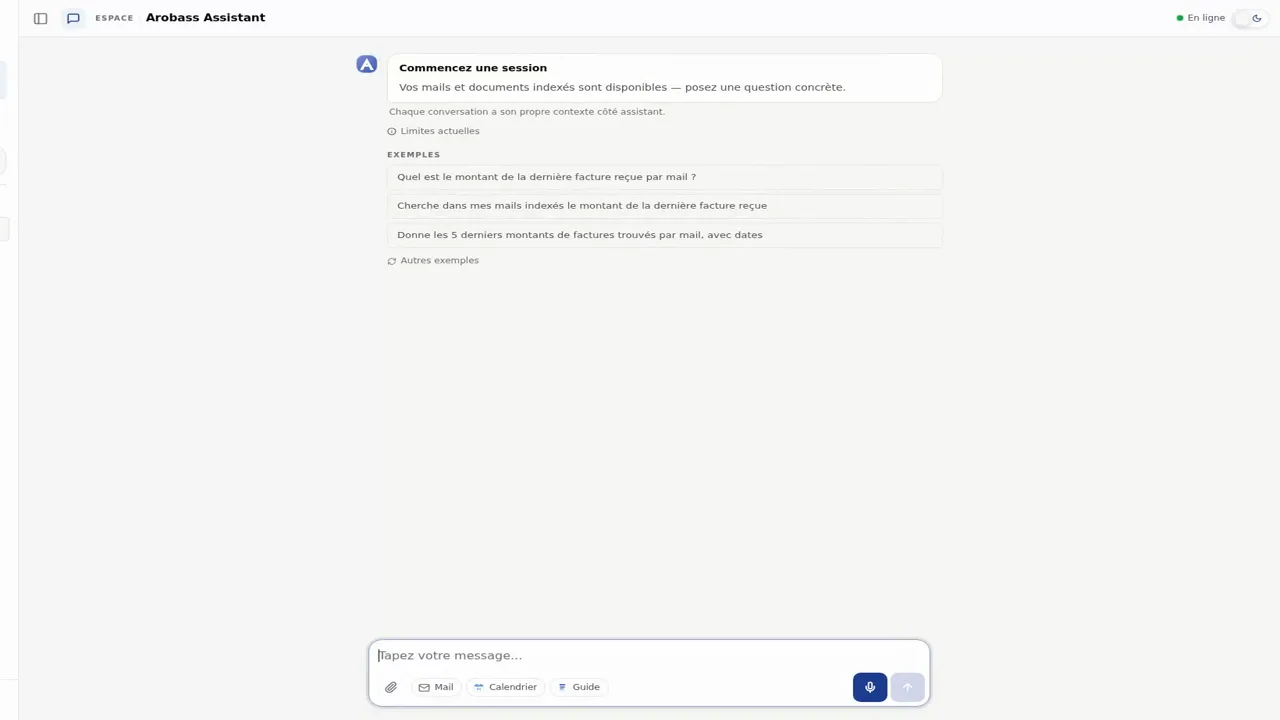Load Autres exemples suggestions
This screenshot has height=720, width=1280.
point(433,261)
